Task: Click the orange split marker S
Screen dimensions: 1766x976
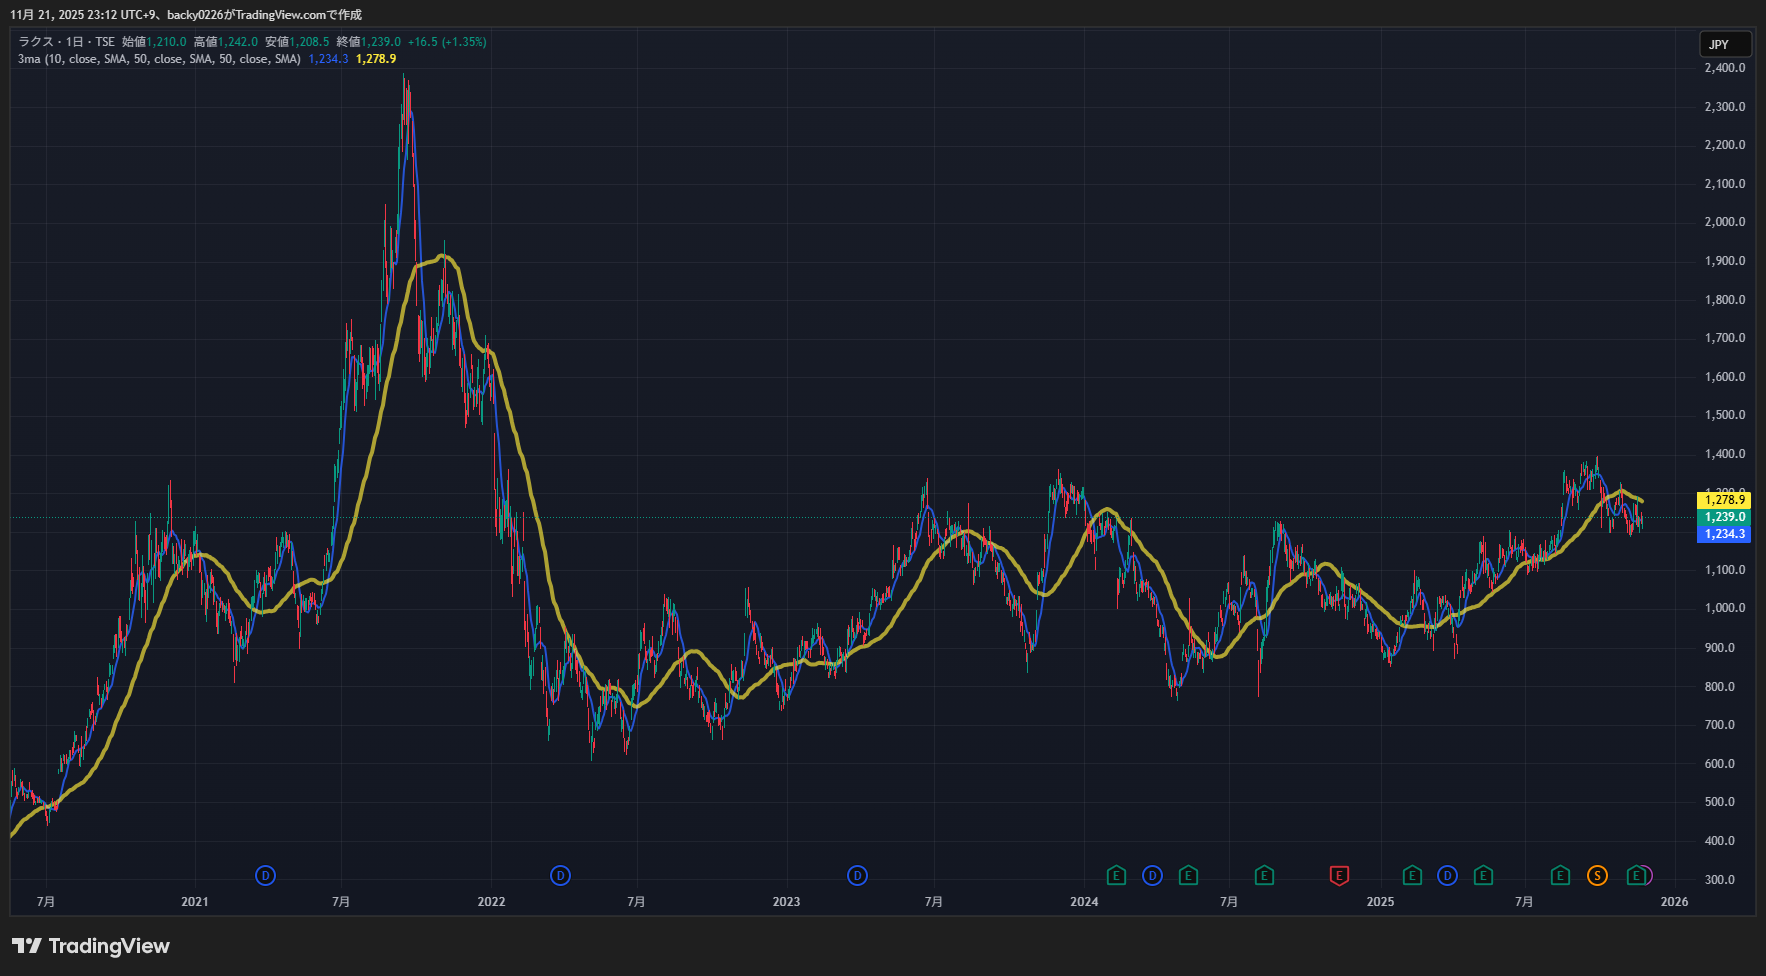Action: [1597, 876]
